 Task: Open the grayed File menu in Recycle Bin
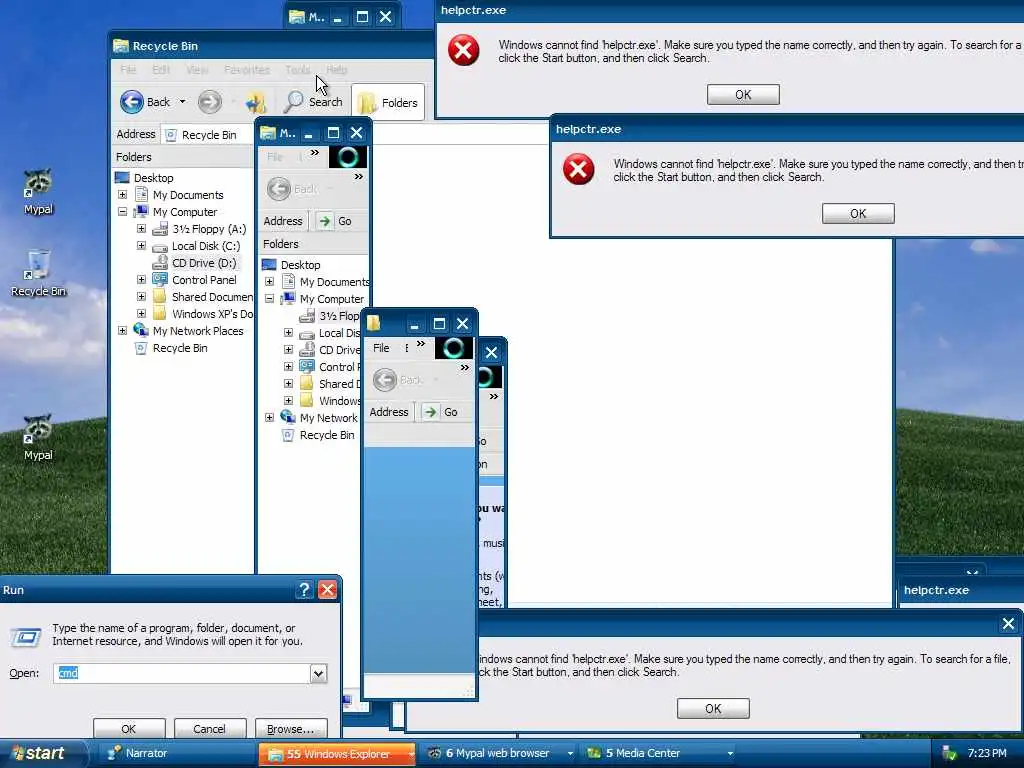coord(128,69)
